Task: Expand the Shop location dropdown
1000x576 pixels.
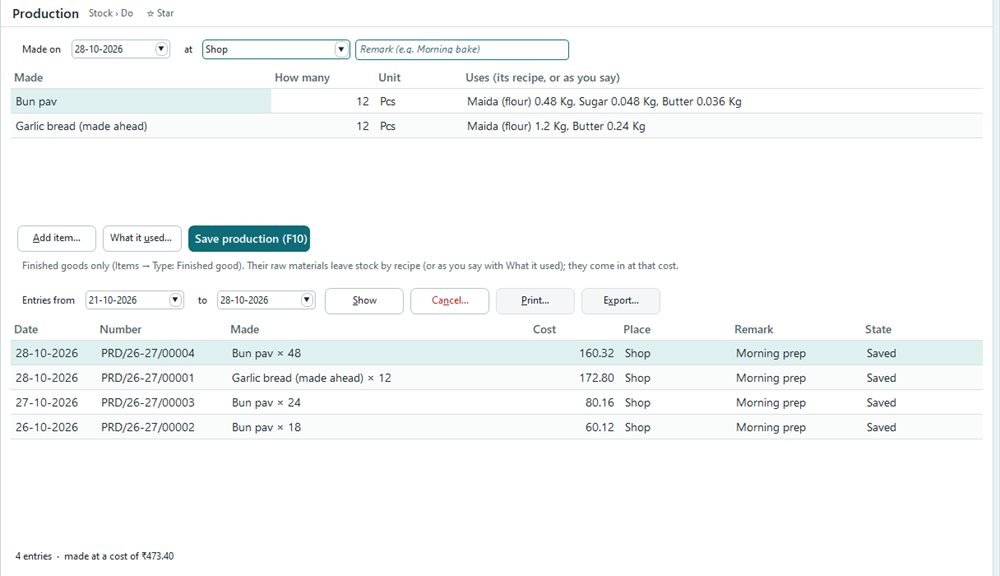Action: pyautogui.click(x=341, y=49)
